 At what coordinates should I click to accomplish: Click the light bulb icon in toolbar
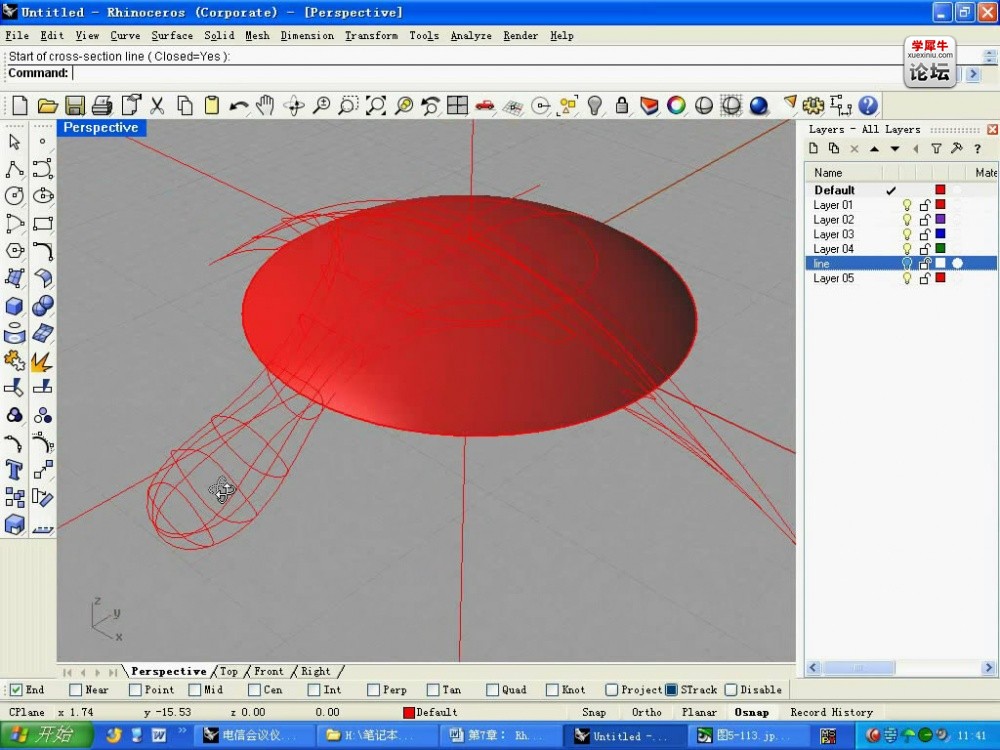coord(594,105)
